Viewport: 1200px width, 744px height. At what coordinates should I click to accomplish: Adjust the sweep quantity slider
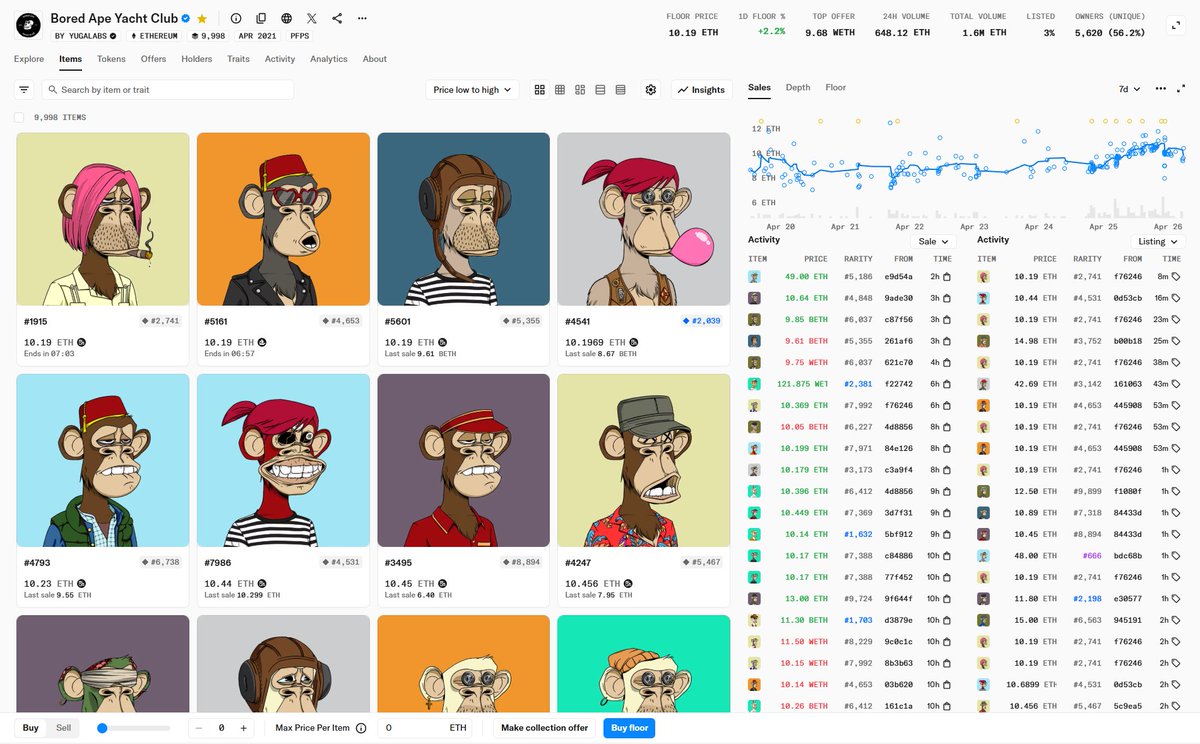(102, 728)
